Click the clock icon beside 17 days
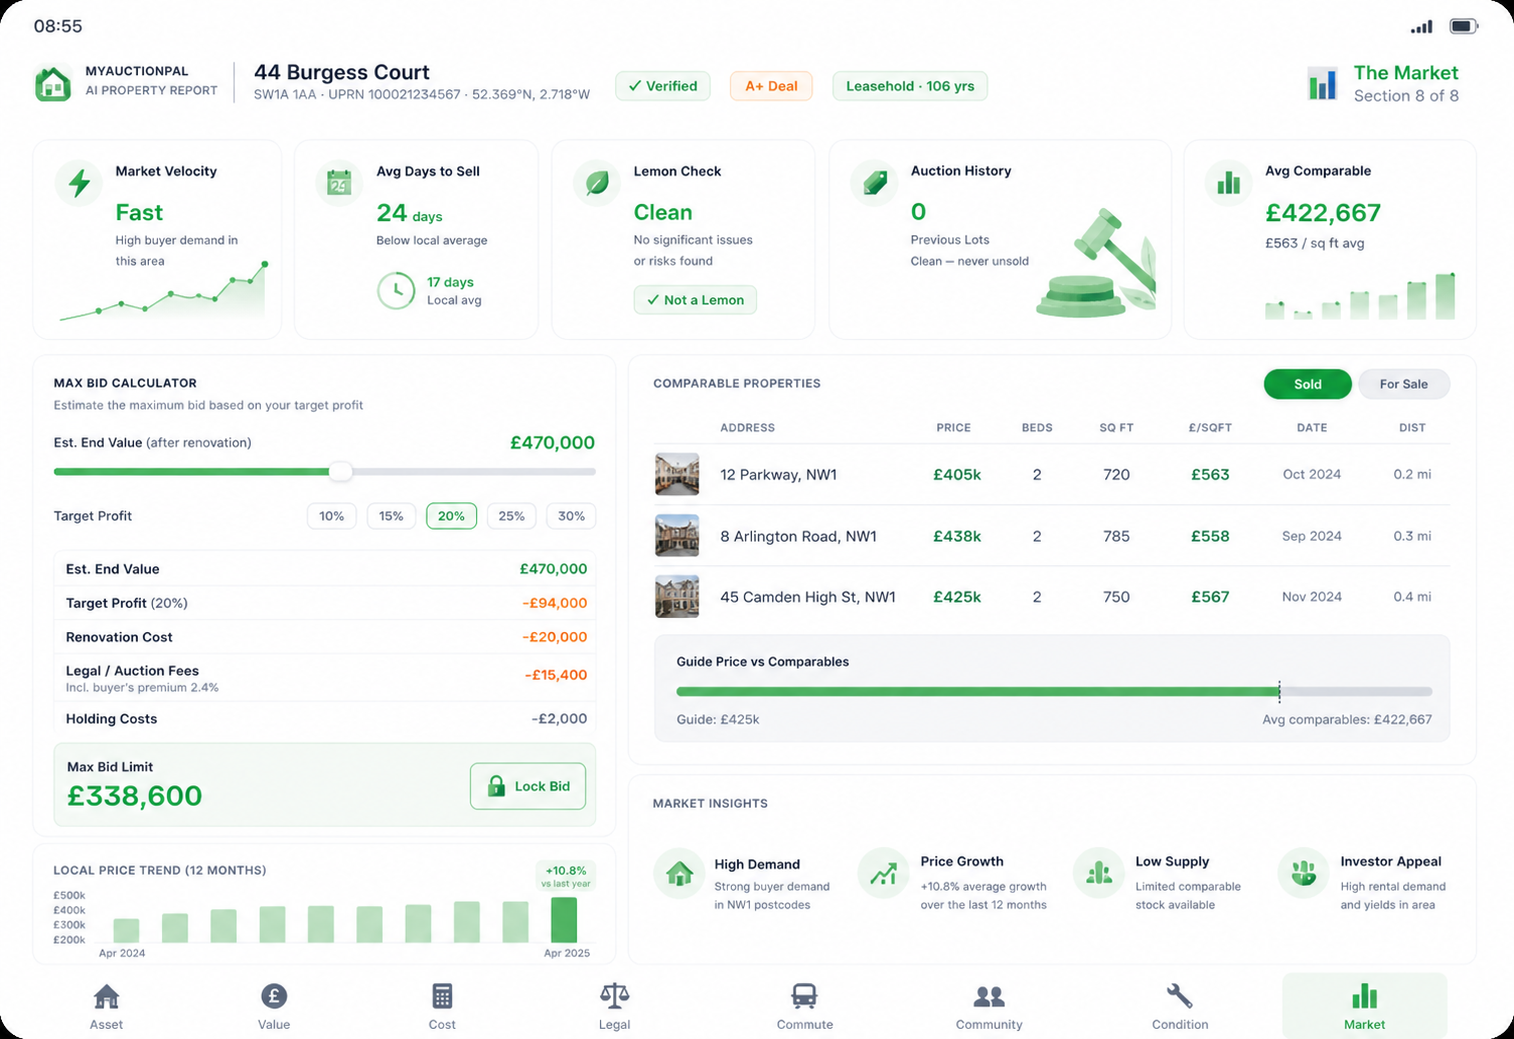Image resolution: width=1514 pixels, height=1039 pixels. coord(396,290)
